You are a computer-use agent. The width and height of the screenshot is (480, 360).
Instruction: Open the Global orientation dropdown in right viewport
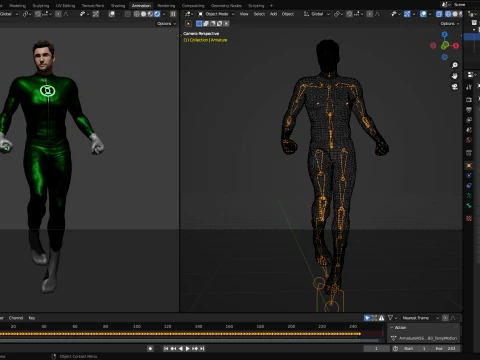[317, 14]
